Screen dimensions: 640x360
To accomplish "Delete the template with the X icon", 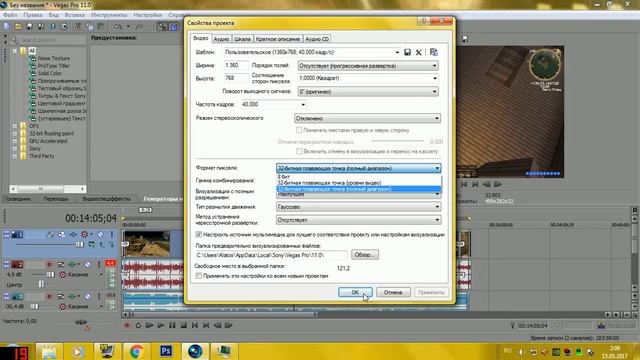I will (419, 52).
